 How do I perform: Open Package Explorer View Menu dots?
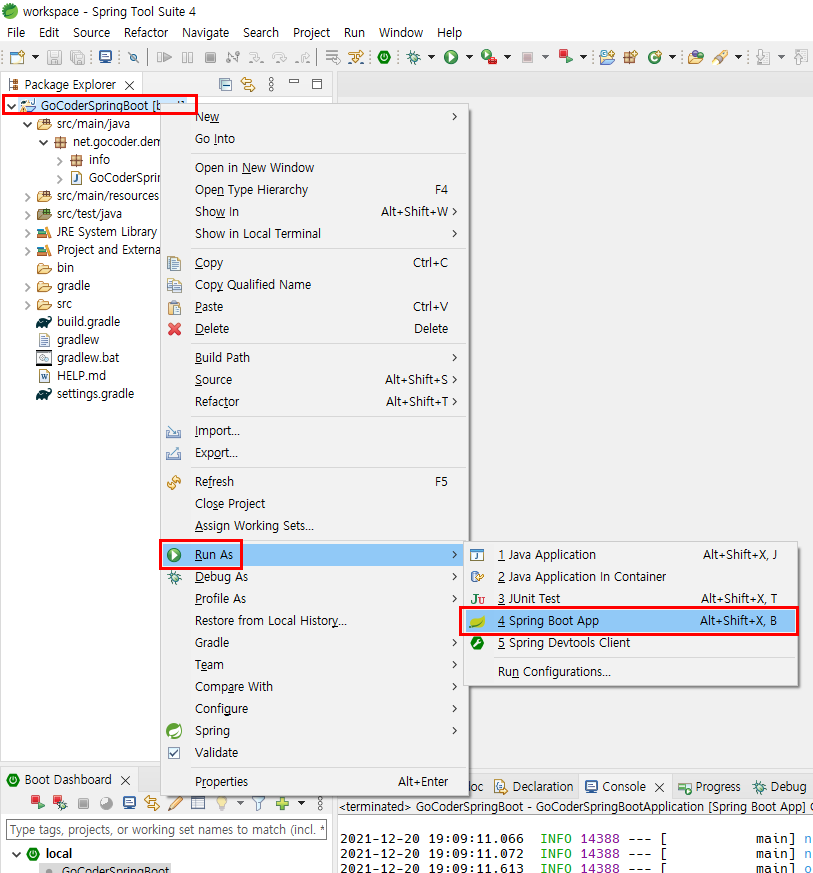click(x=271, y=84)
